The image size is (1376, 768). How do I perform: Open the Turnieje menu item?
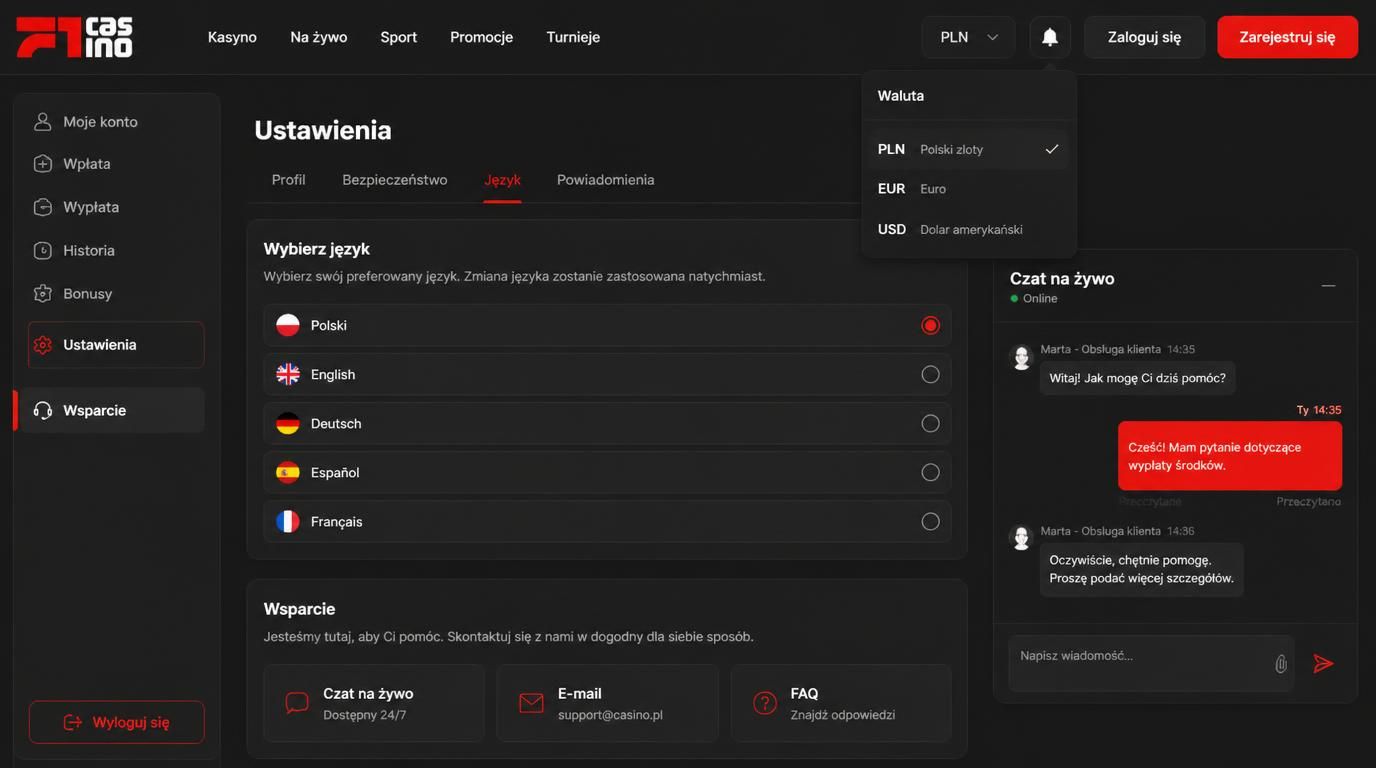tap(573, 37)
